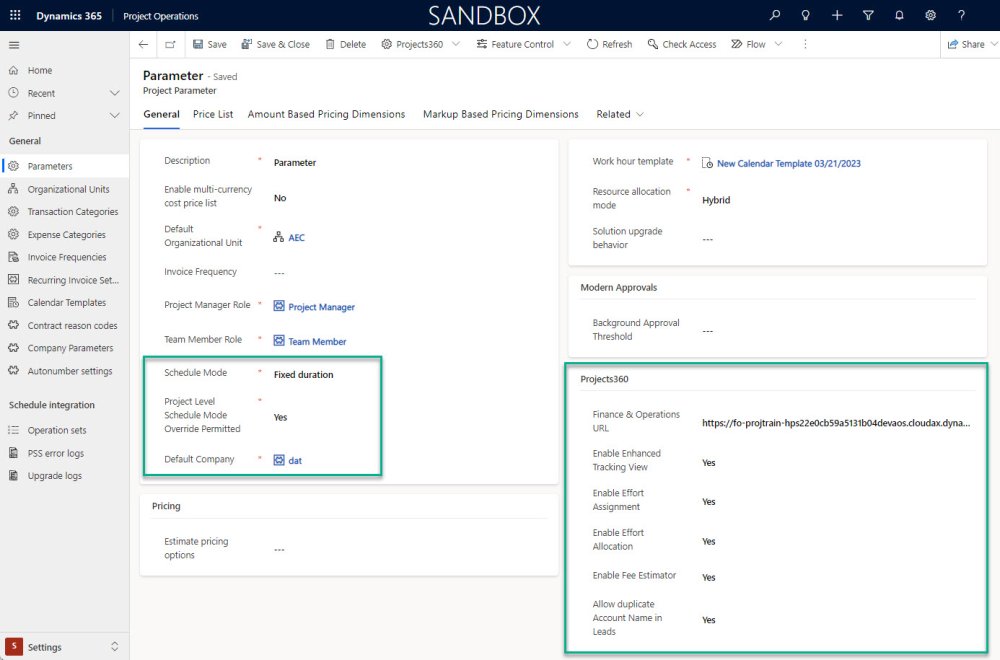This screenshot has height=660, width=1000.
Task: Click the Flow command button
Action: [748, 44]
